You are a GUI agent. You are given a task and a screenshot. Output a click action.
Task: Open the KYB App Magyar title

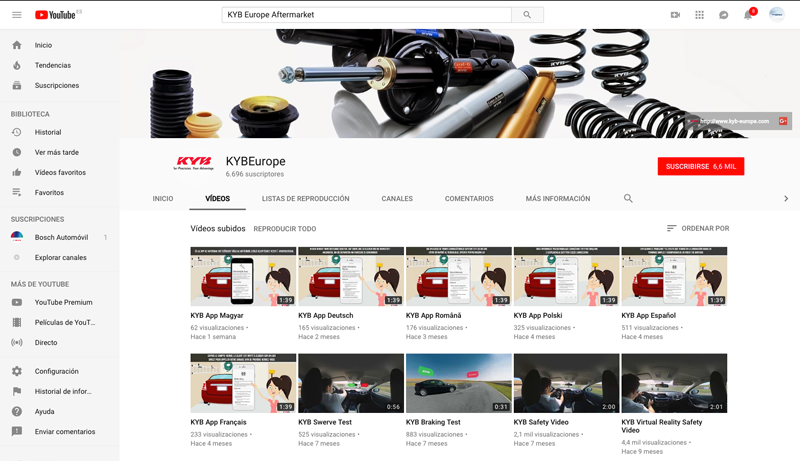click(217, 316)
